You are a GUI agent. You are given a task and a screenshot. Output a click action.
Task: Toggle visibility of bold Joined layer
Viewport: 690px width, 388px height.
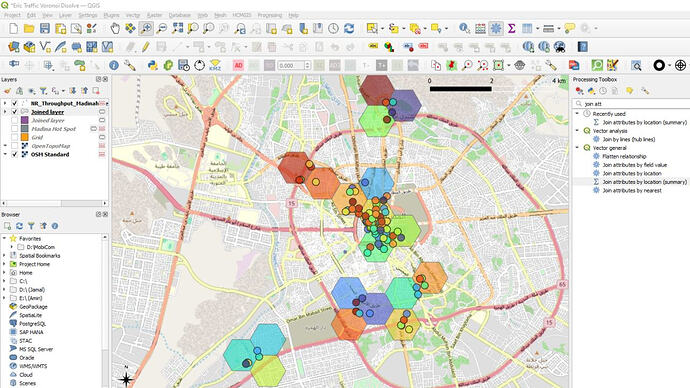coord(15,112)
